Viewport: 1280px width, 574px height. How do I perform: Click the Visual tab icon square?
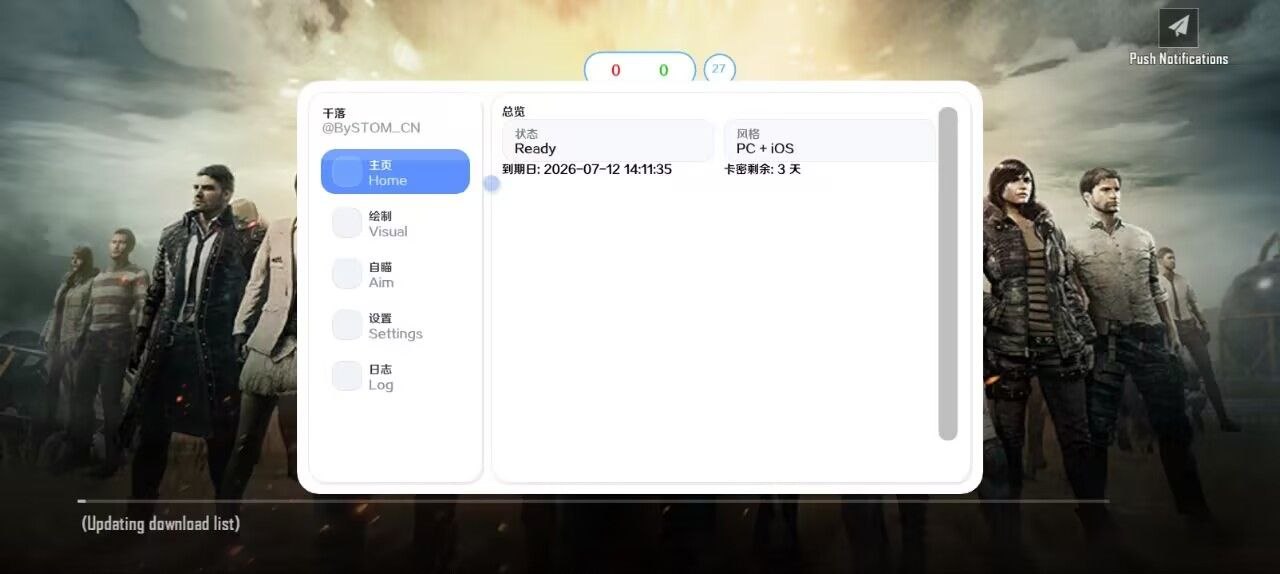(x=347, y=223)
